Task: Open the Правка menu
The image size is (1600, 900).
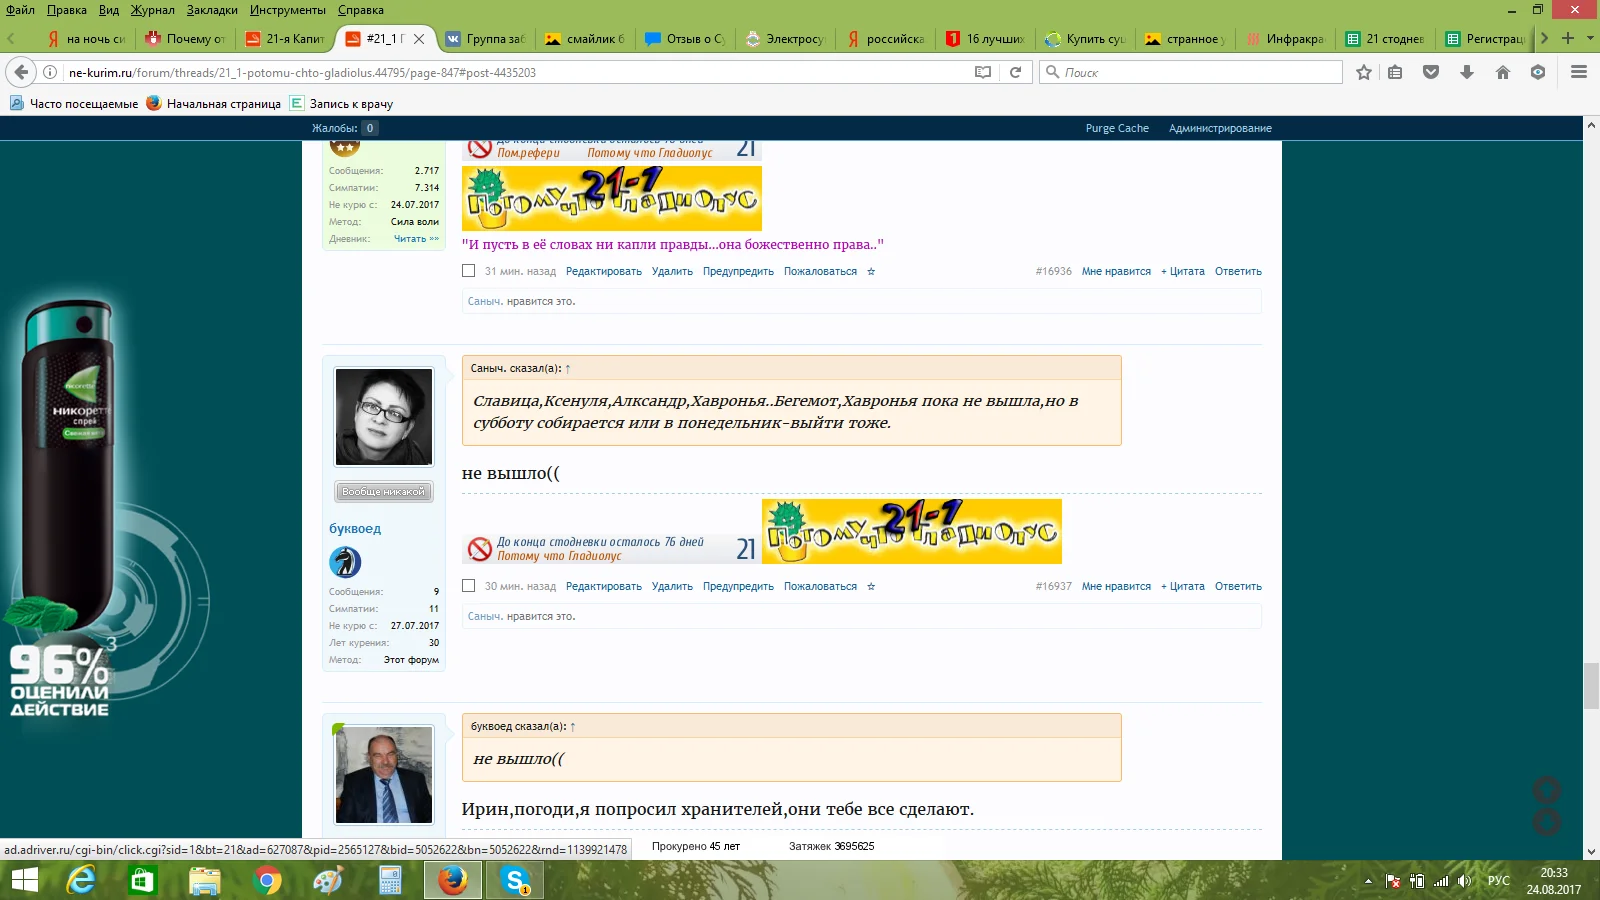Action: (x=67, y=10)
